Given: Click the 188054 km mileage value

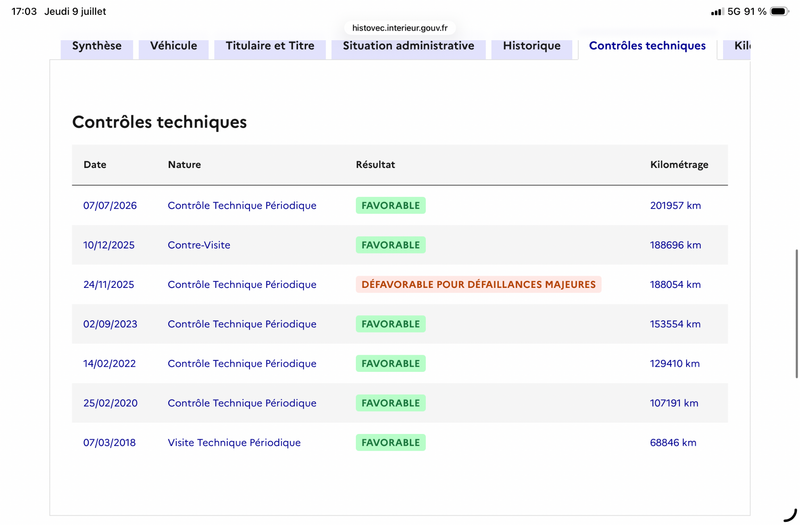Looking at the screenshot, I should pyautogui.click(x=676, y=285).
